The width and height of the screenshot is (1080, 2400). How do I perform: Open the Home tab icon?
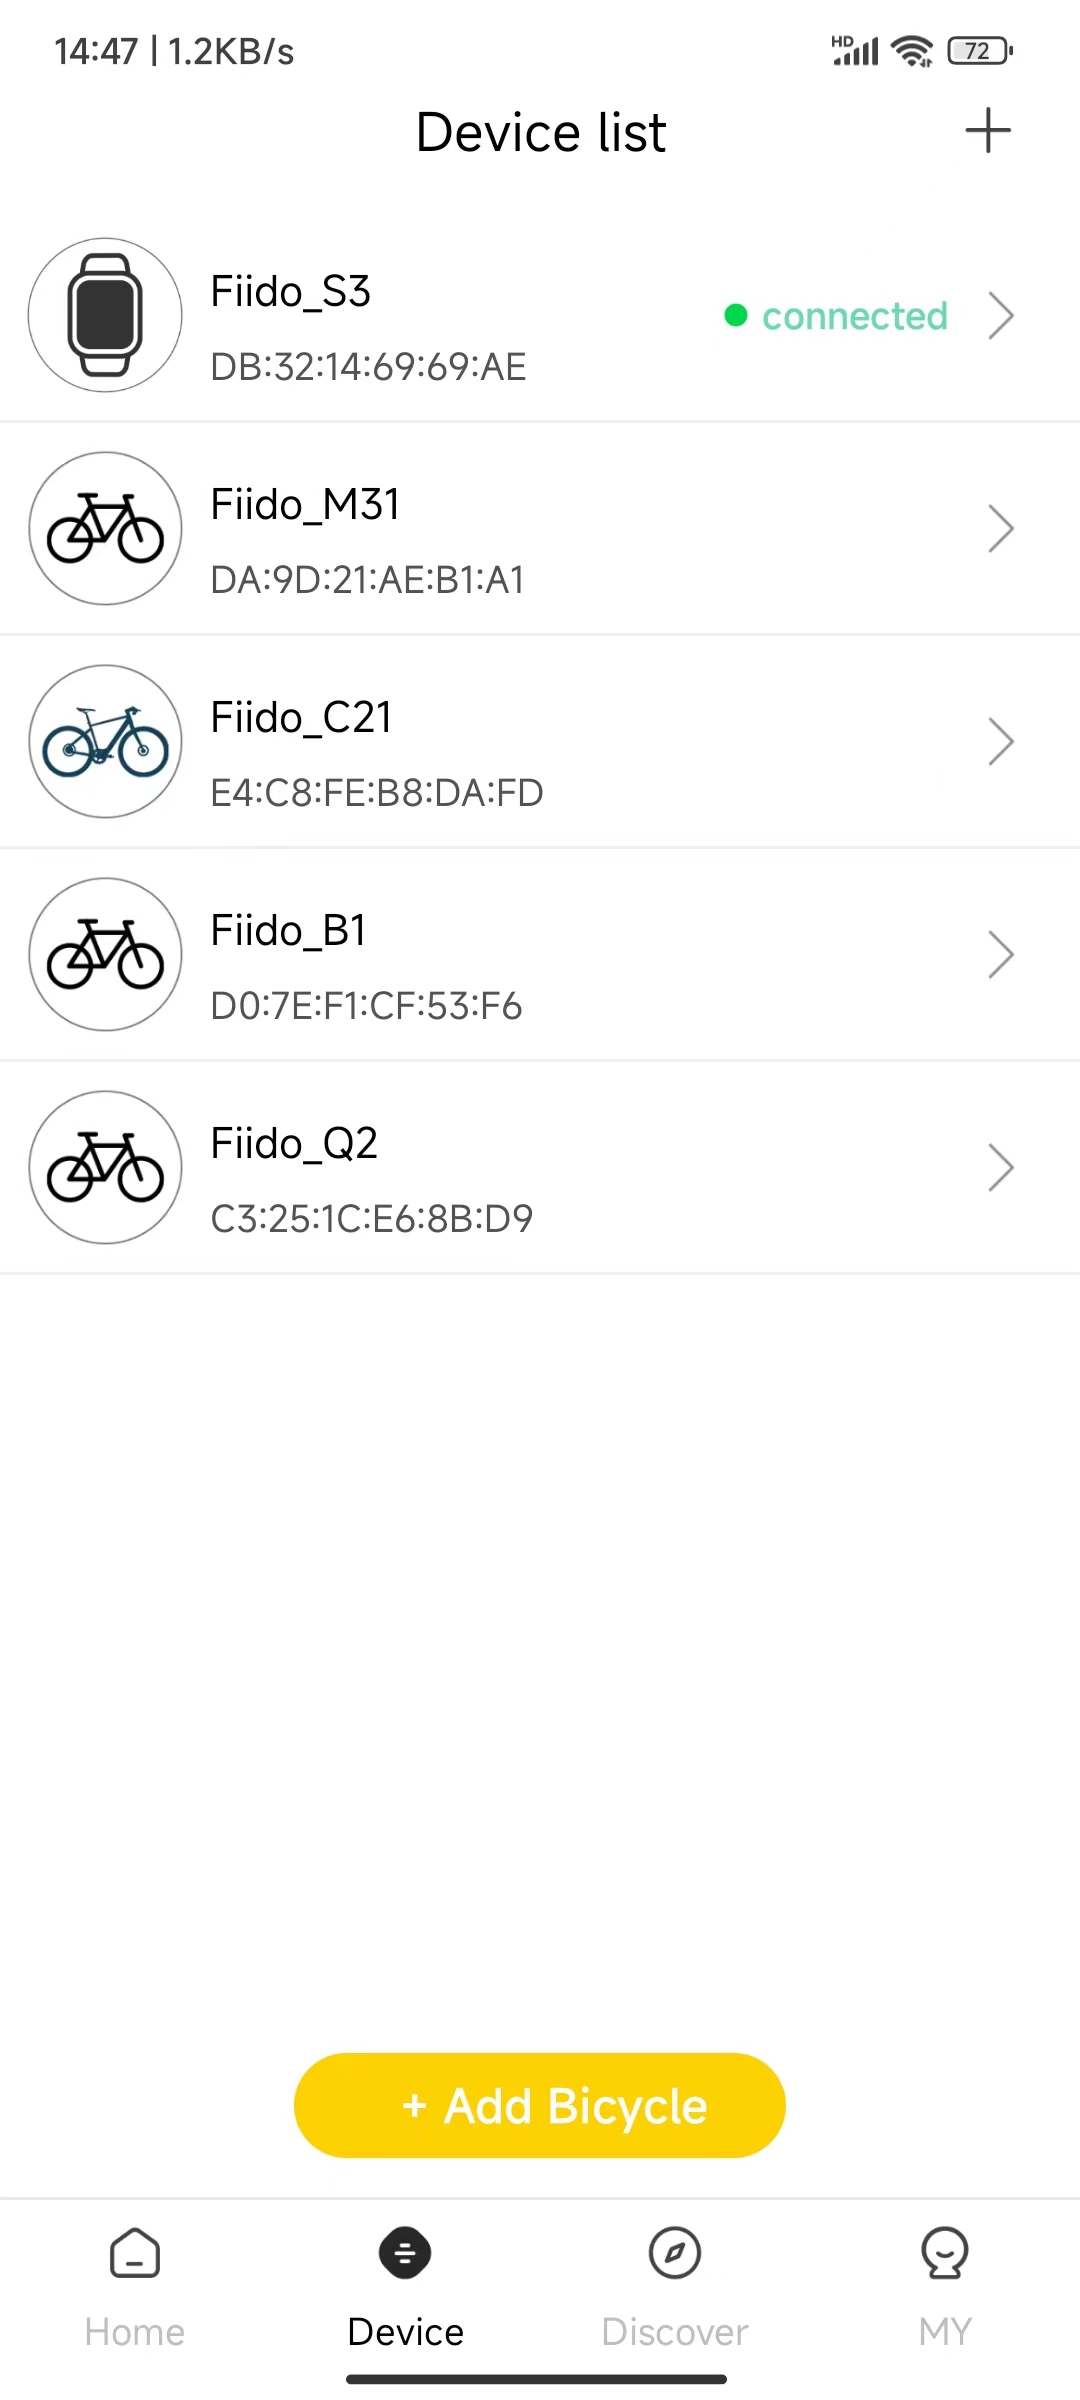point(135,2253)
